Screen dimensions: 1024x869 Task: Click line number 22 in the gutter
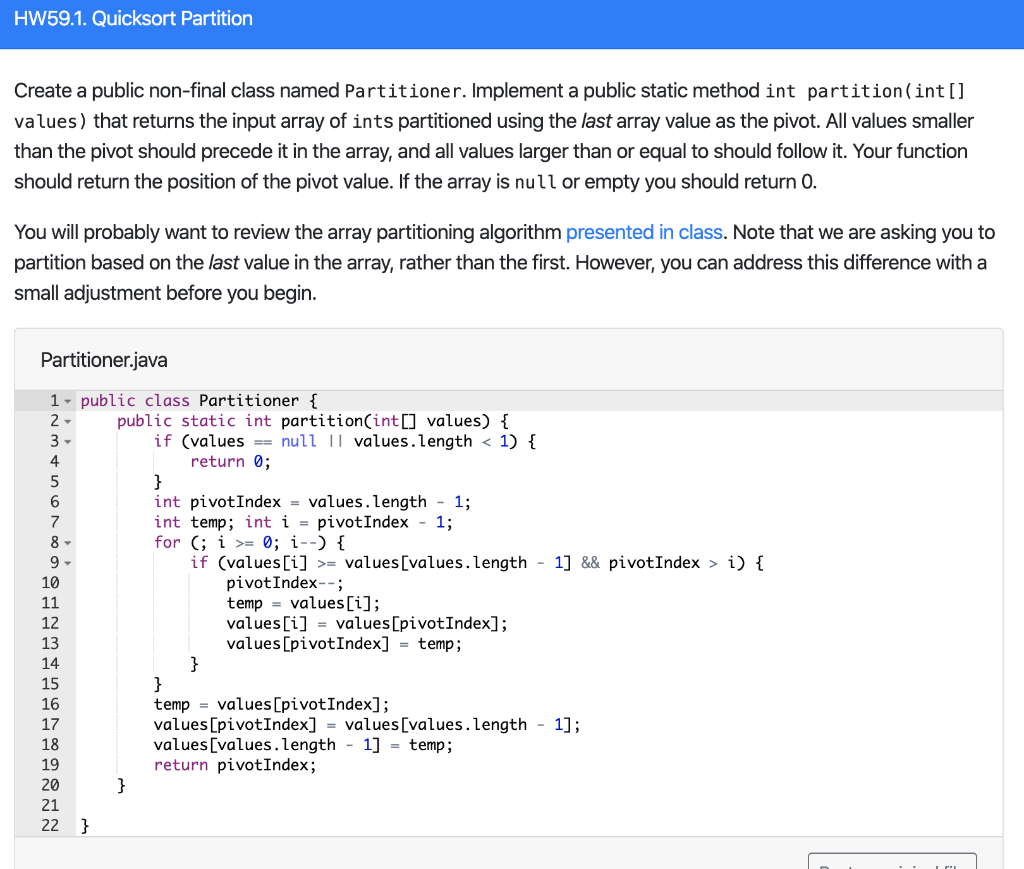[54, 825]
